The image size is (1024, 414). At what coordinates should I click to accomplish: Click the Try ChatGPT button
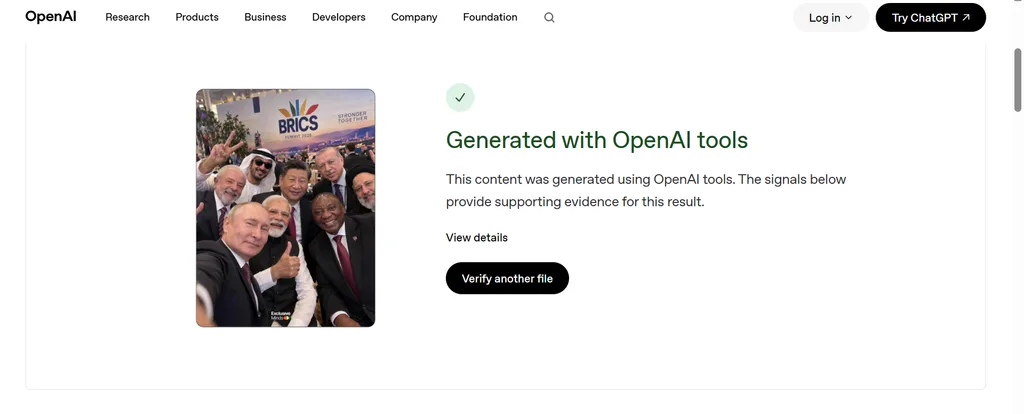pos(931,18)
